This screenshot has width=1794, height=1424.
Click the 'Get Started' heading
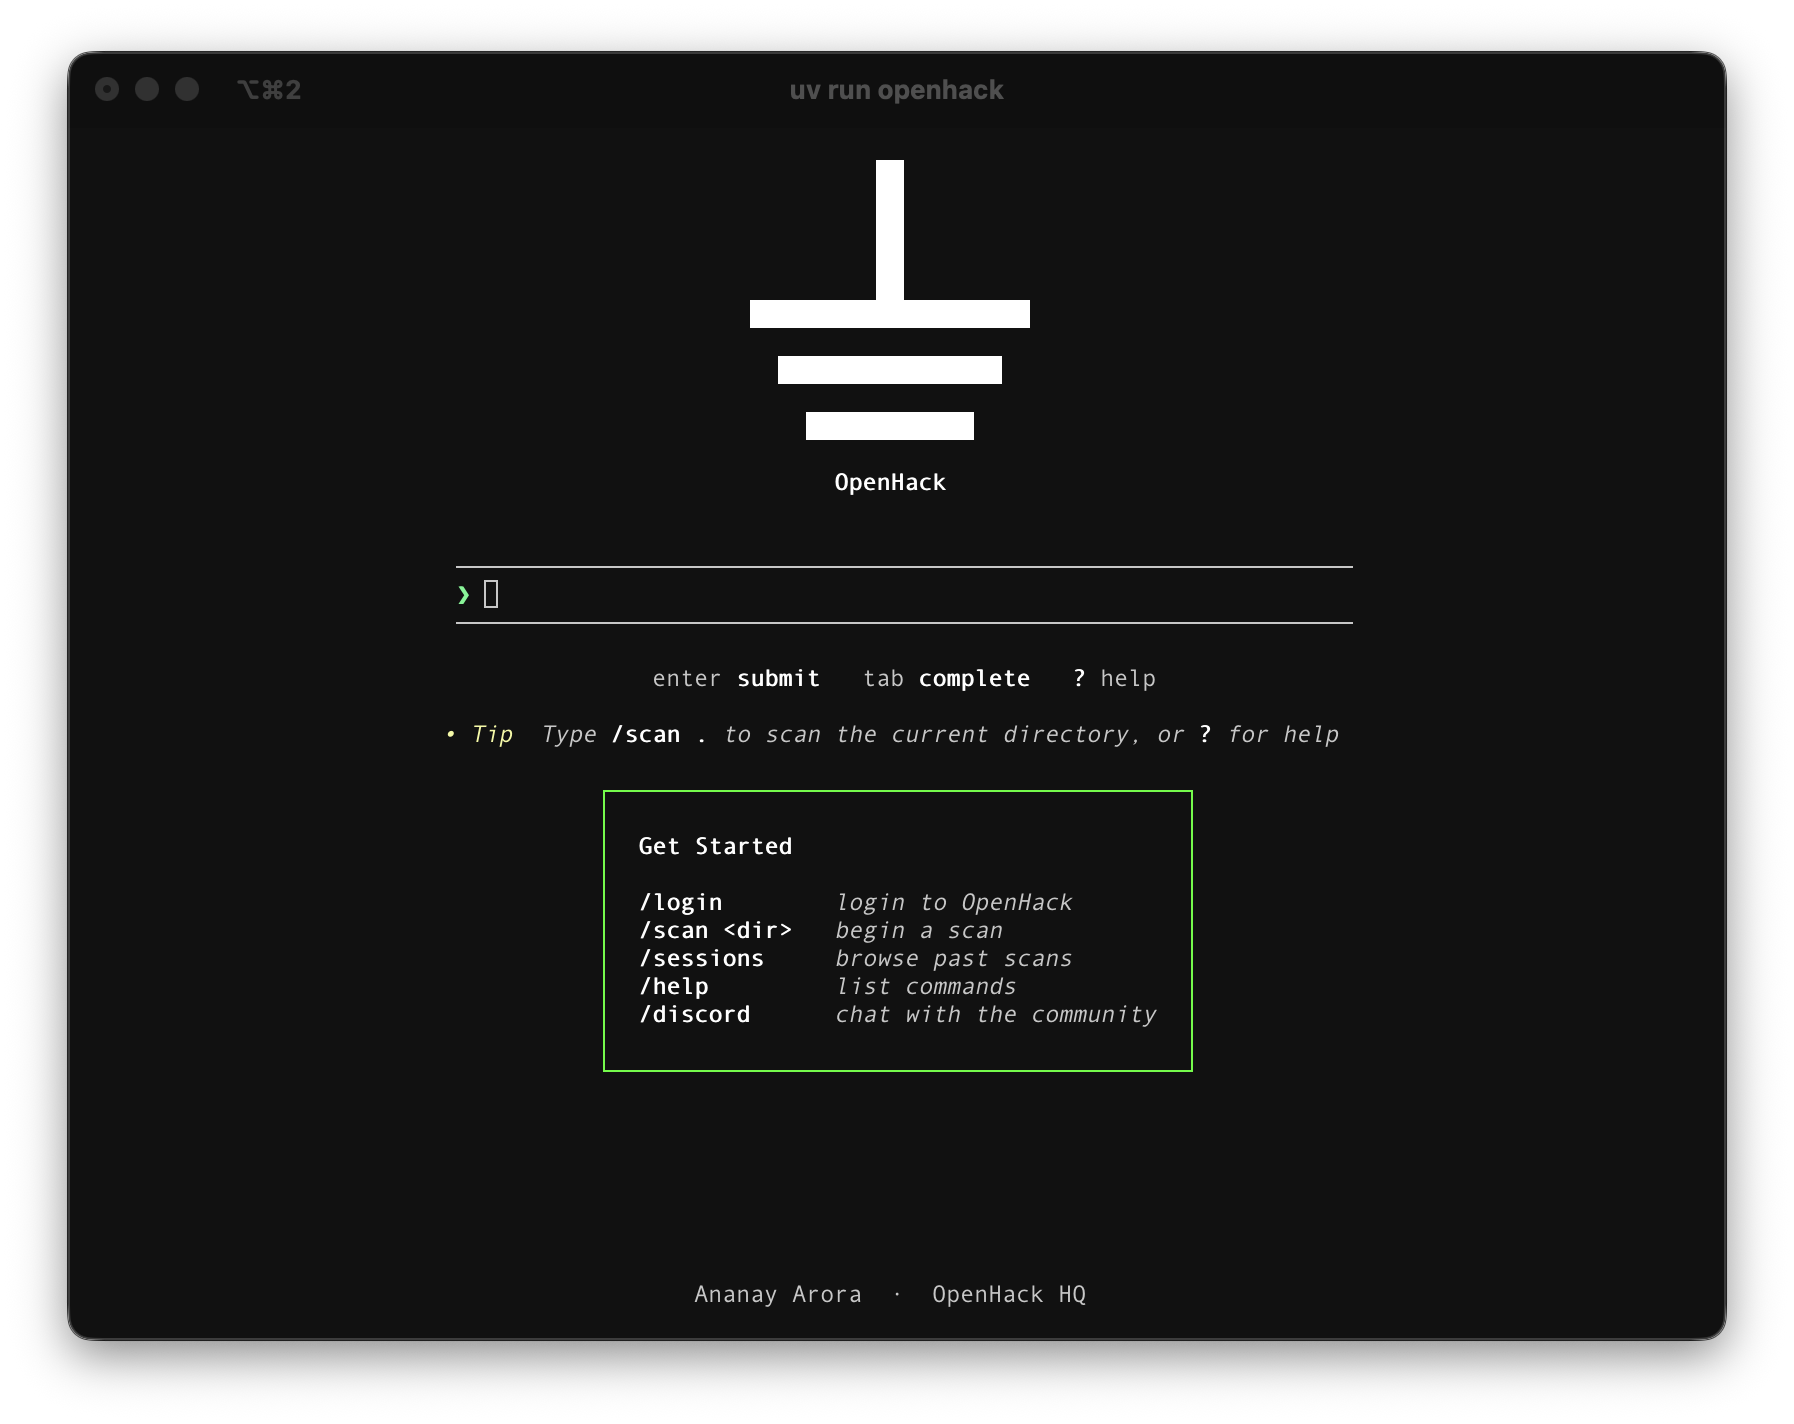pyautogui.click(x=715, y=846)
